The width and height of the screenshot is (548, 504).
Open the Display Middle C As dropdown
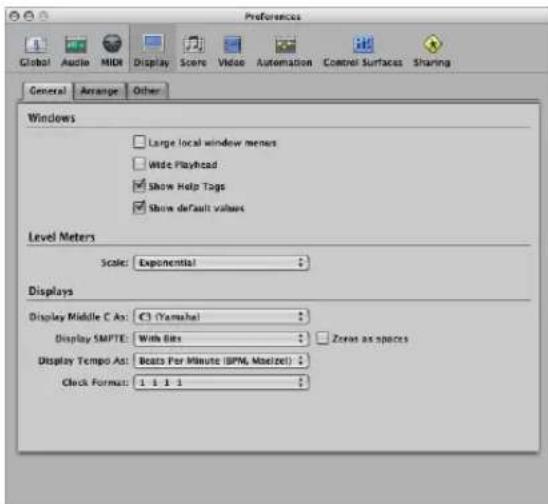pos(222,317)
